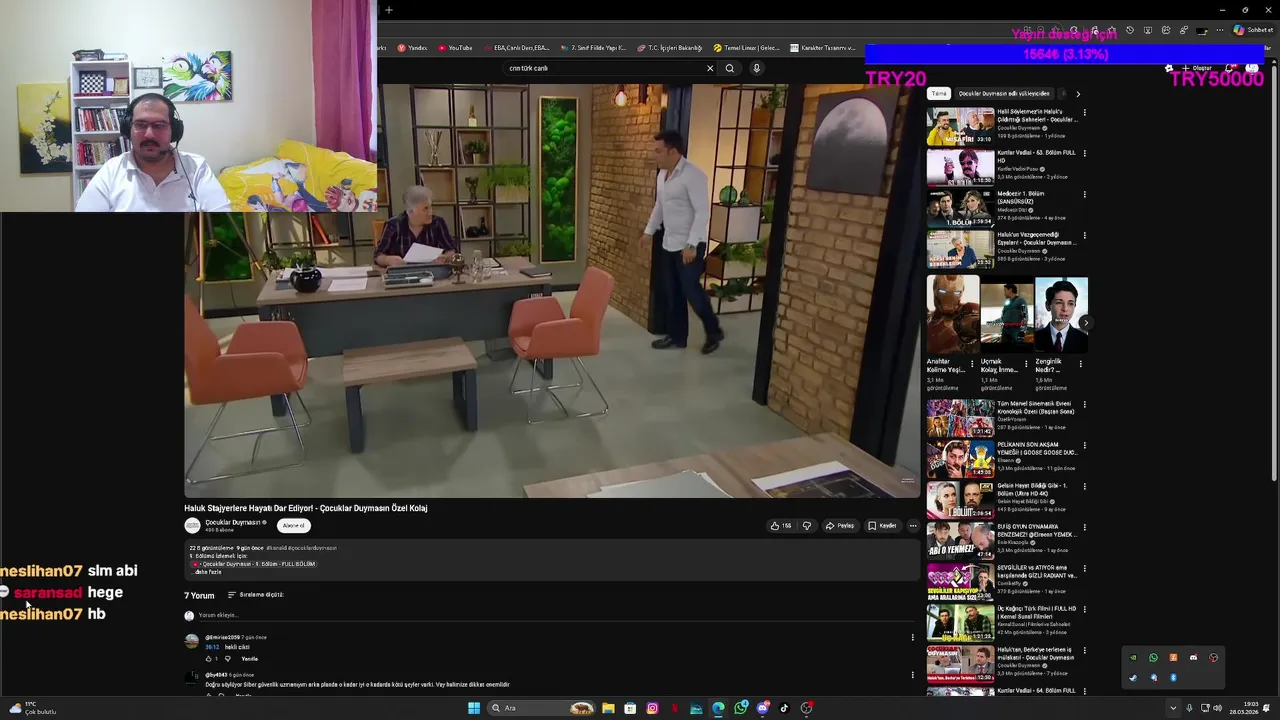1280x720 pixels.
Task: Expand the description with daha fazla
Action: 208,572
